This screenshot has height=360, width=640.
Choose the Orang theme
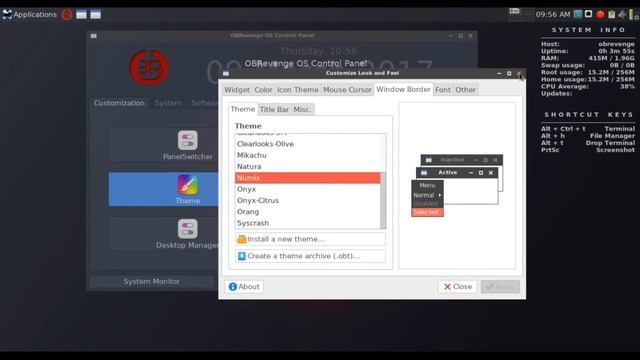tap(307, 212)
